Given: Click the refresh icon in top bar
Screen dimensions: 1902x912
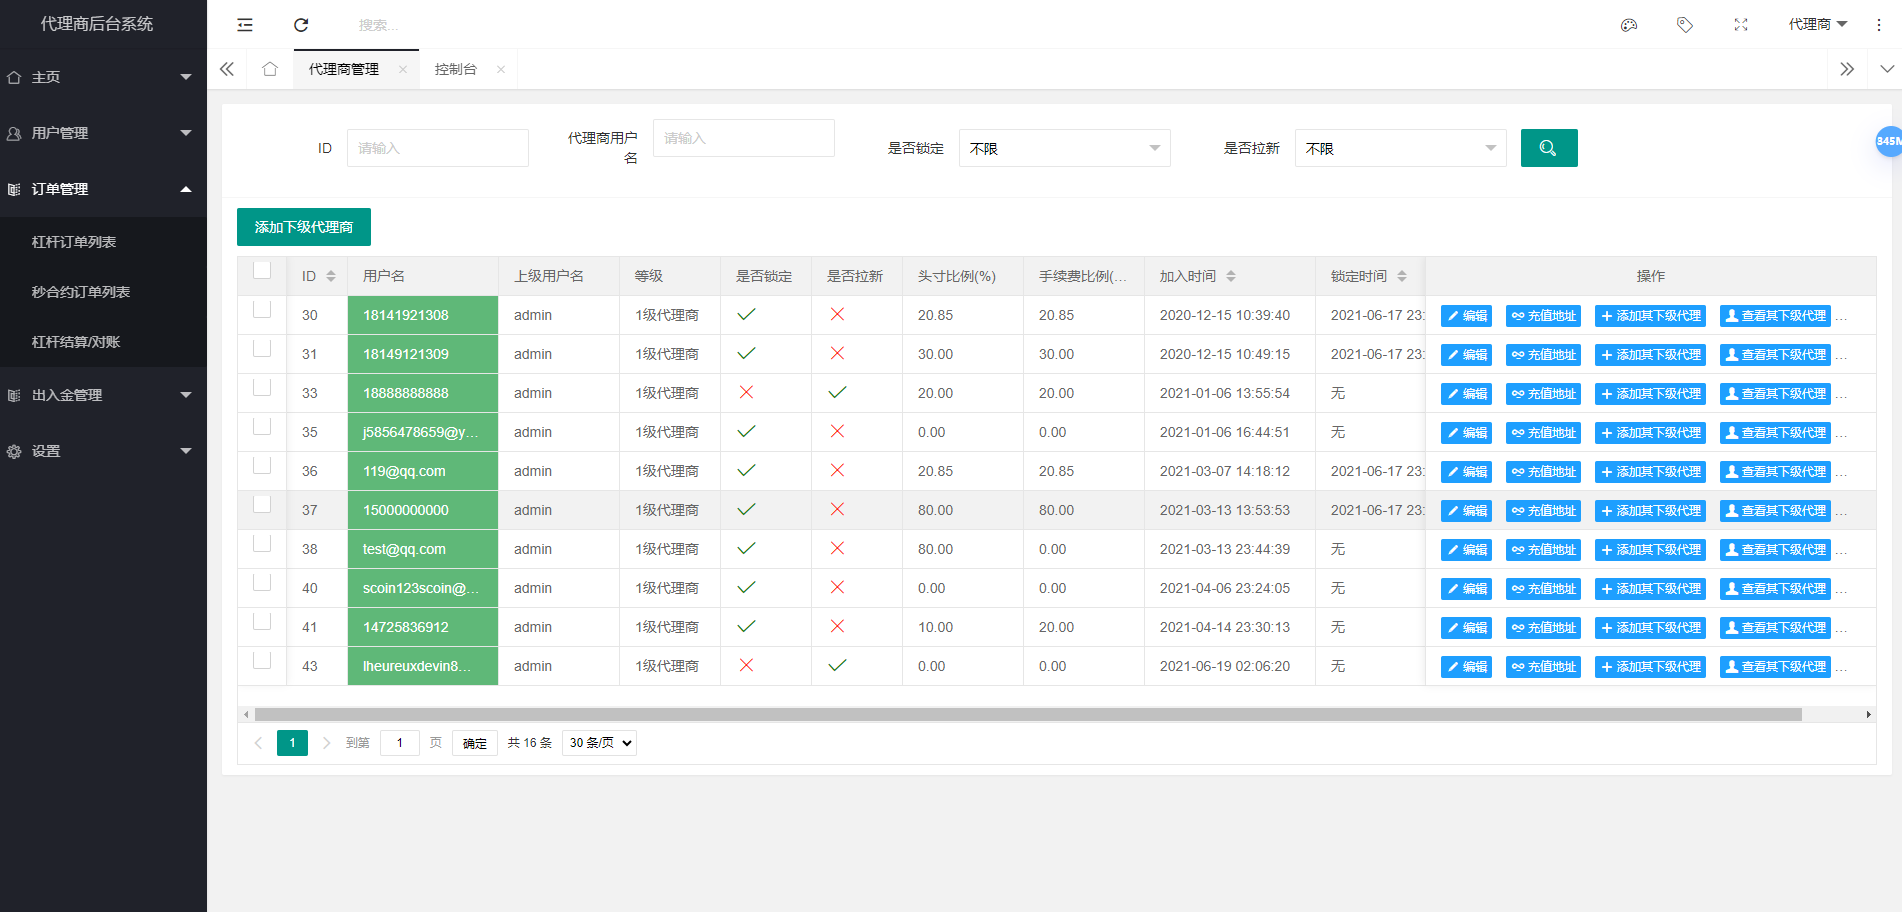Looking at the screenshot, I should 301,25.
